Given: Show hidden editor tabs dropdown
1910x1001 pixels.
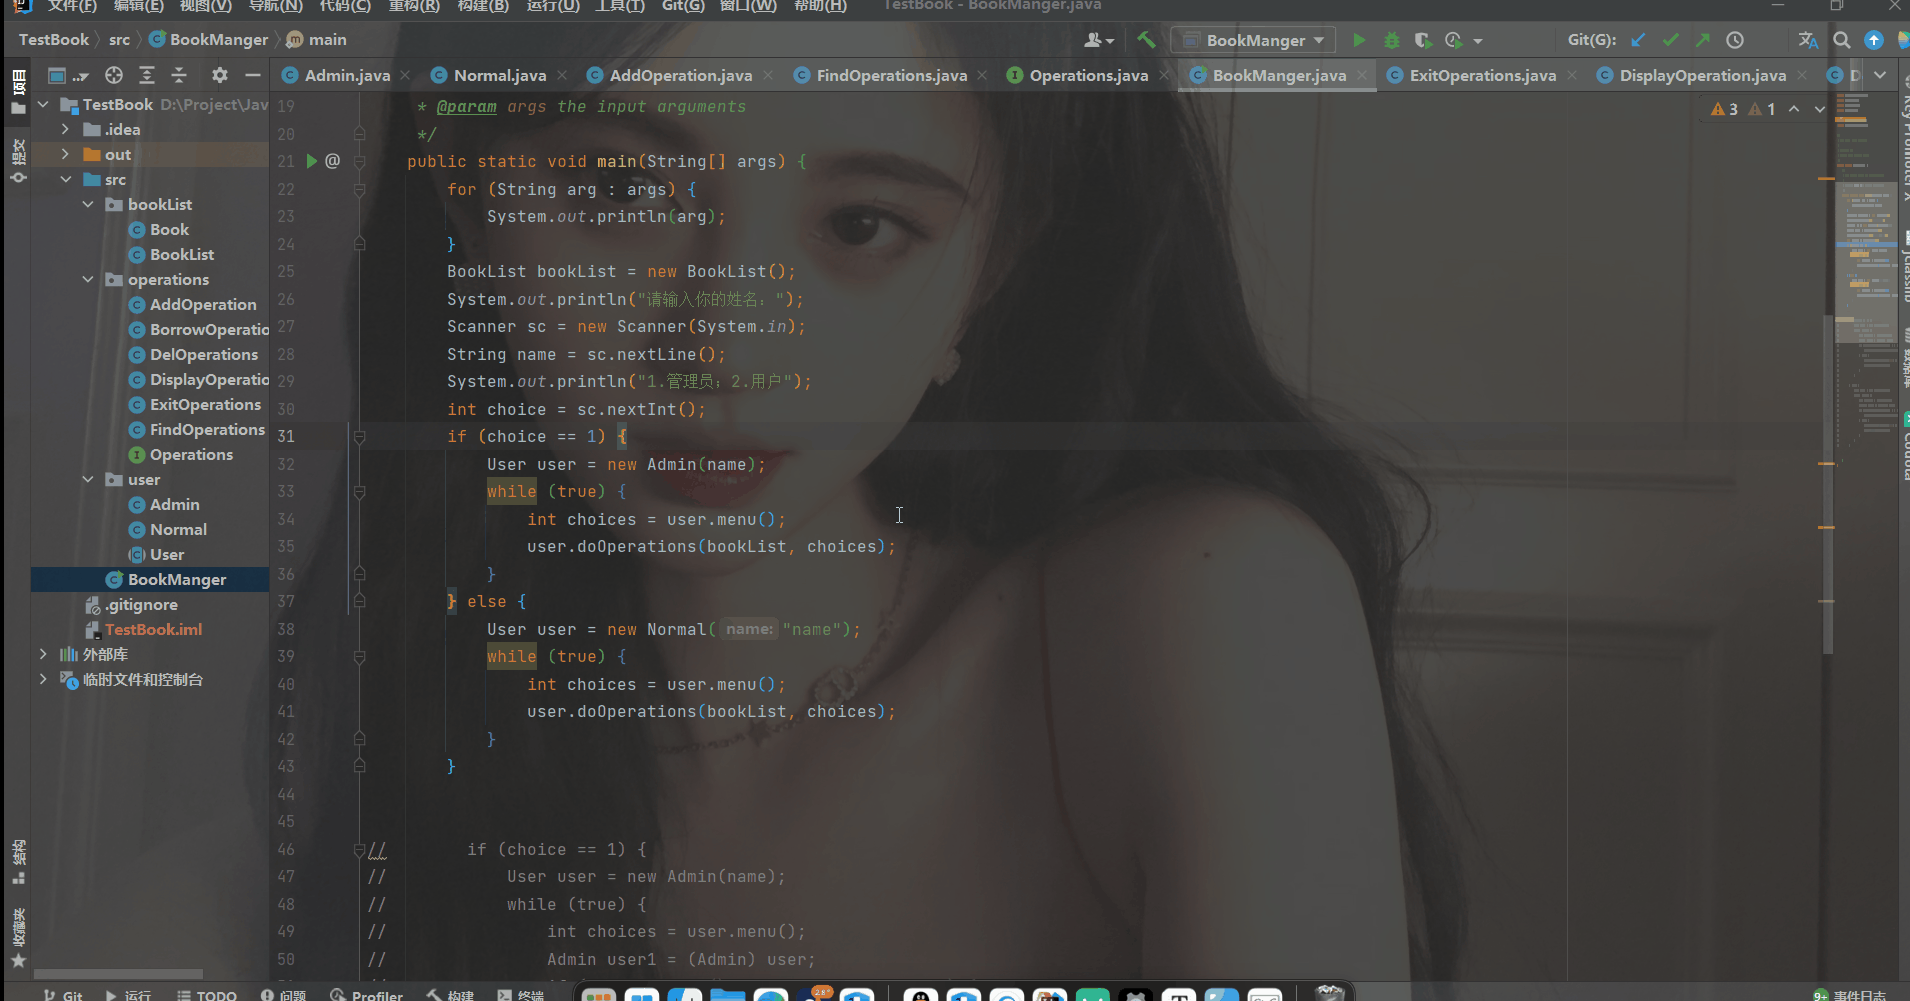Looking at the screenshot, I should tap(1880, 75).
